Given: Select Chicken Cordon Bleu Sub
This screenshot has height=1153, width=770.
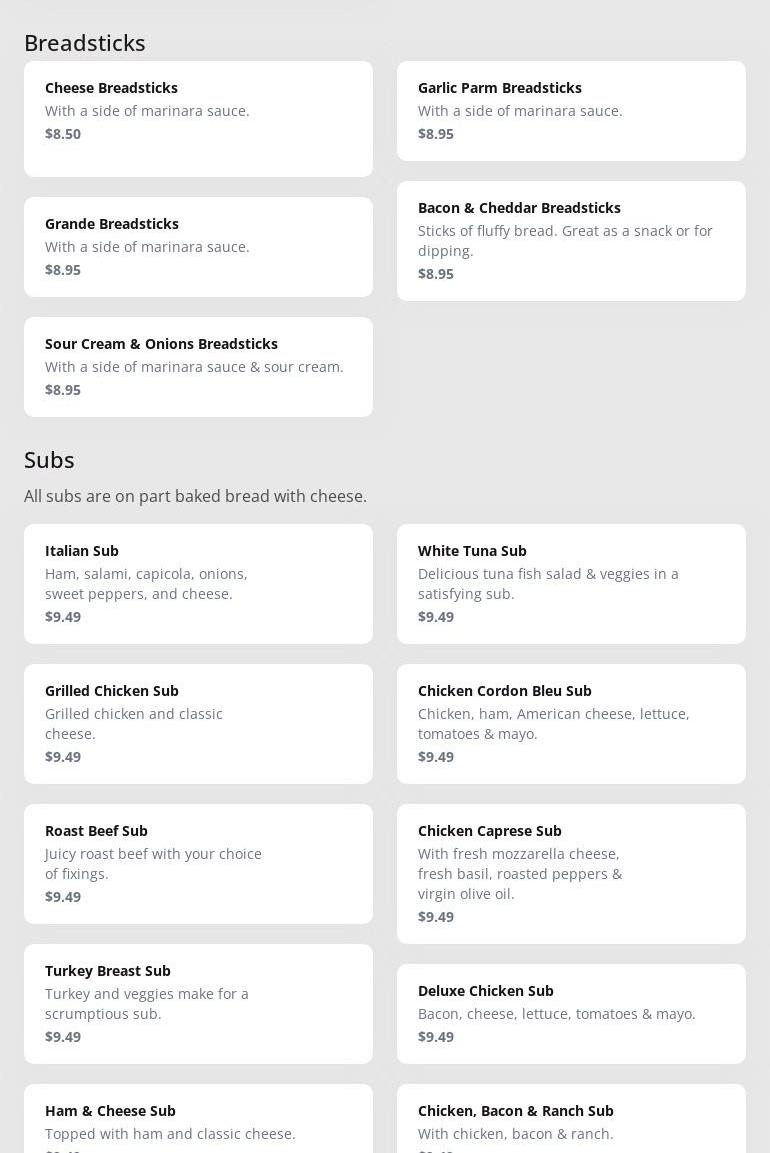Looking at the screenshot, I should coord(571,723).
